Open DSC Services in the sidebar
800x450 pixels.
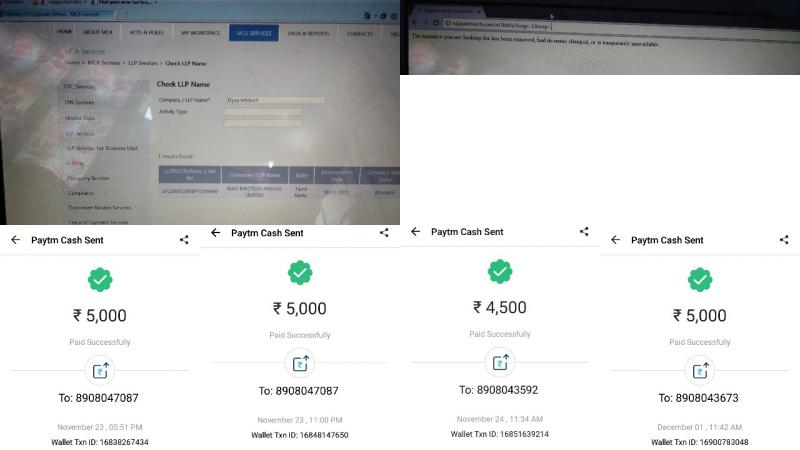pos(79,87)
